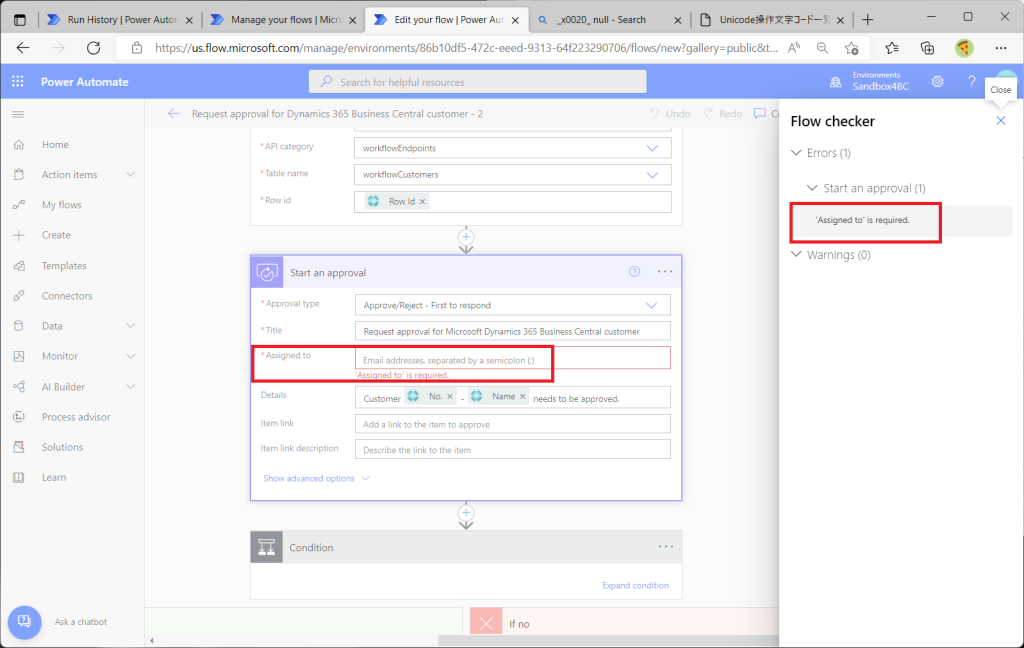Open the Environments Sandbox4BC picker
Image resolution: width=1024 pixels, height=648 pixels.
coord(869,81)
